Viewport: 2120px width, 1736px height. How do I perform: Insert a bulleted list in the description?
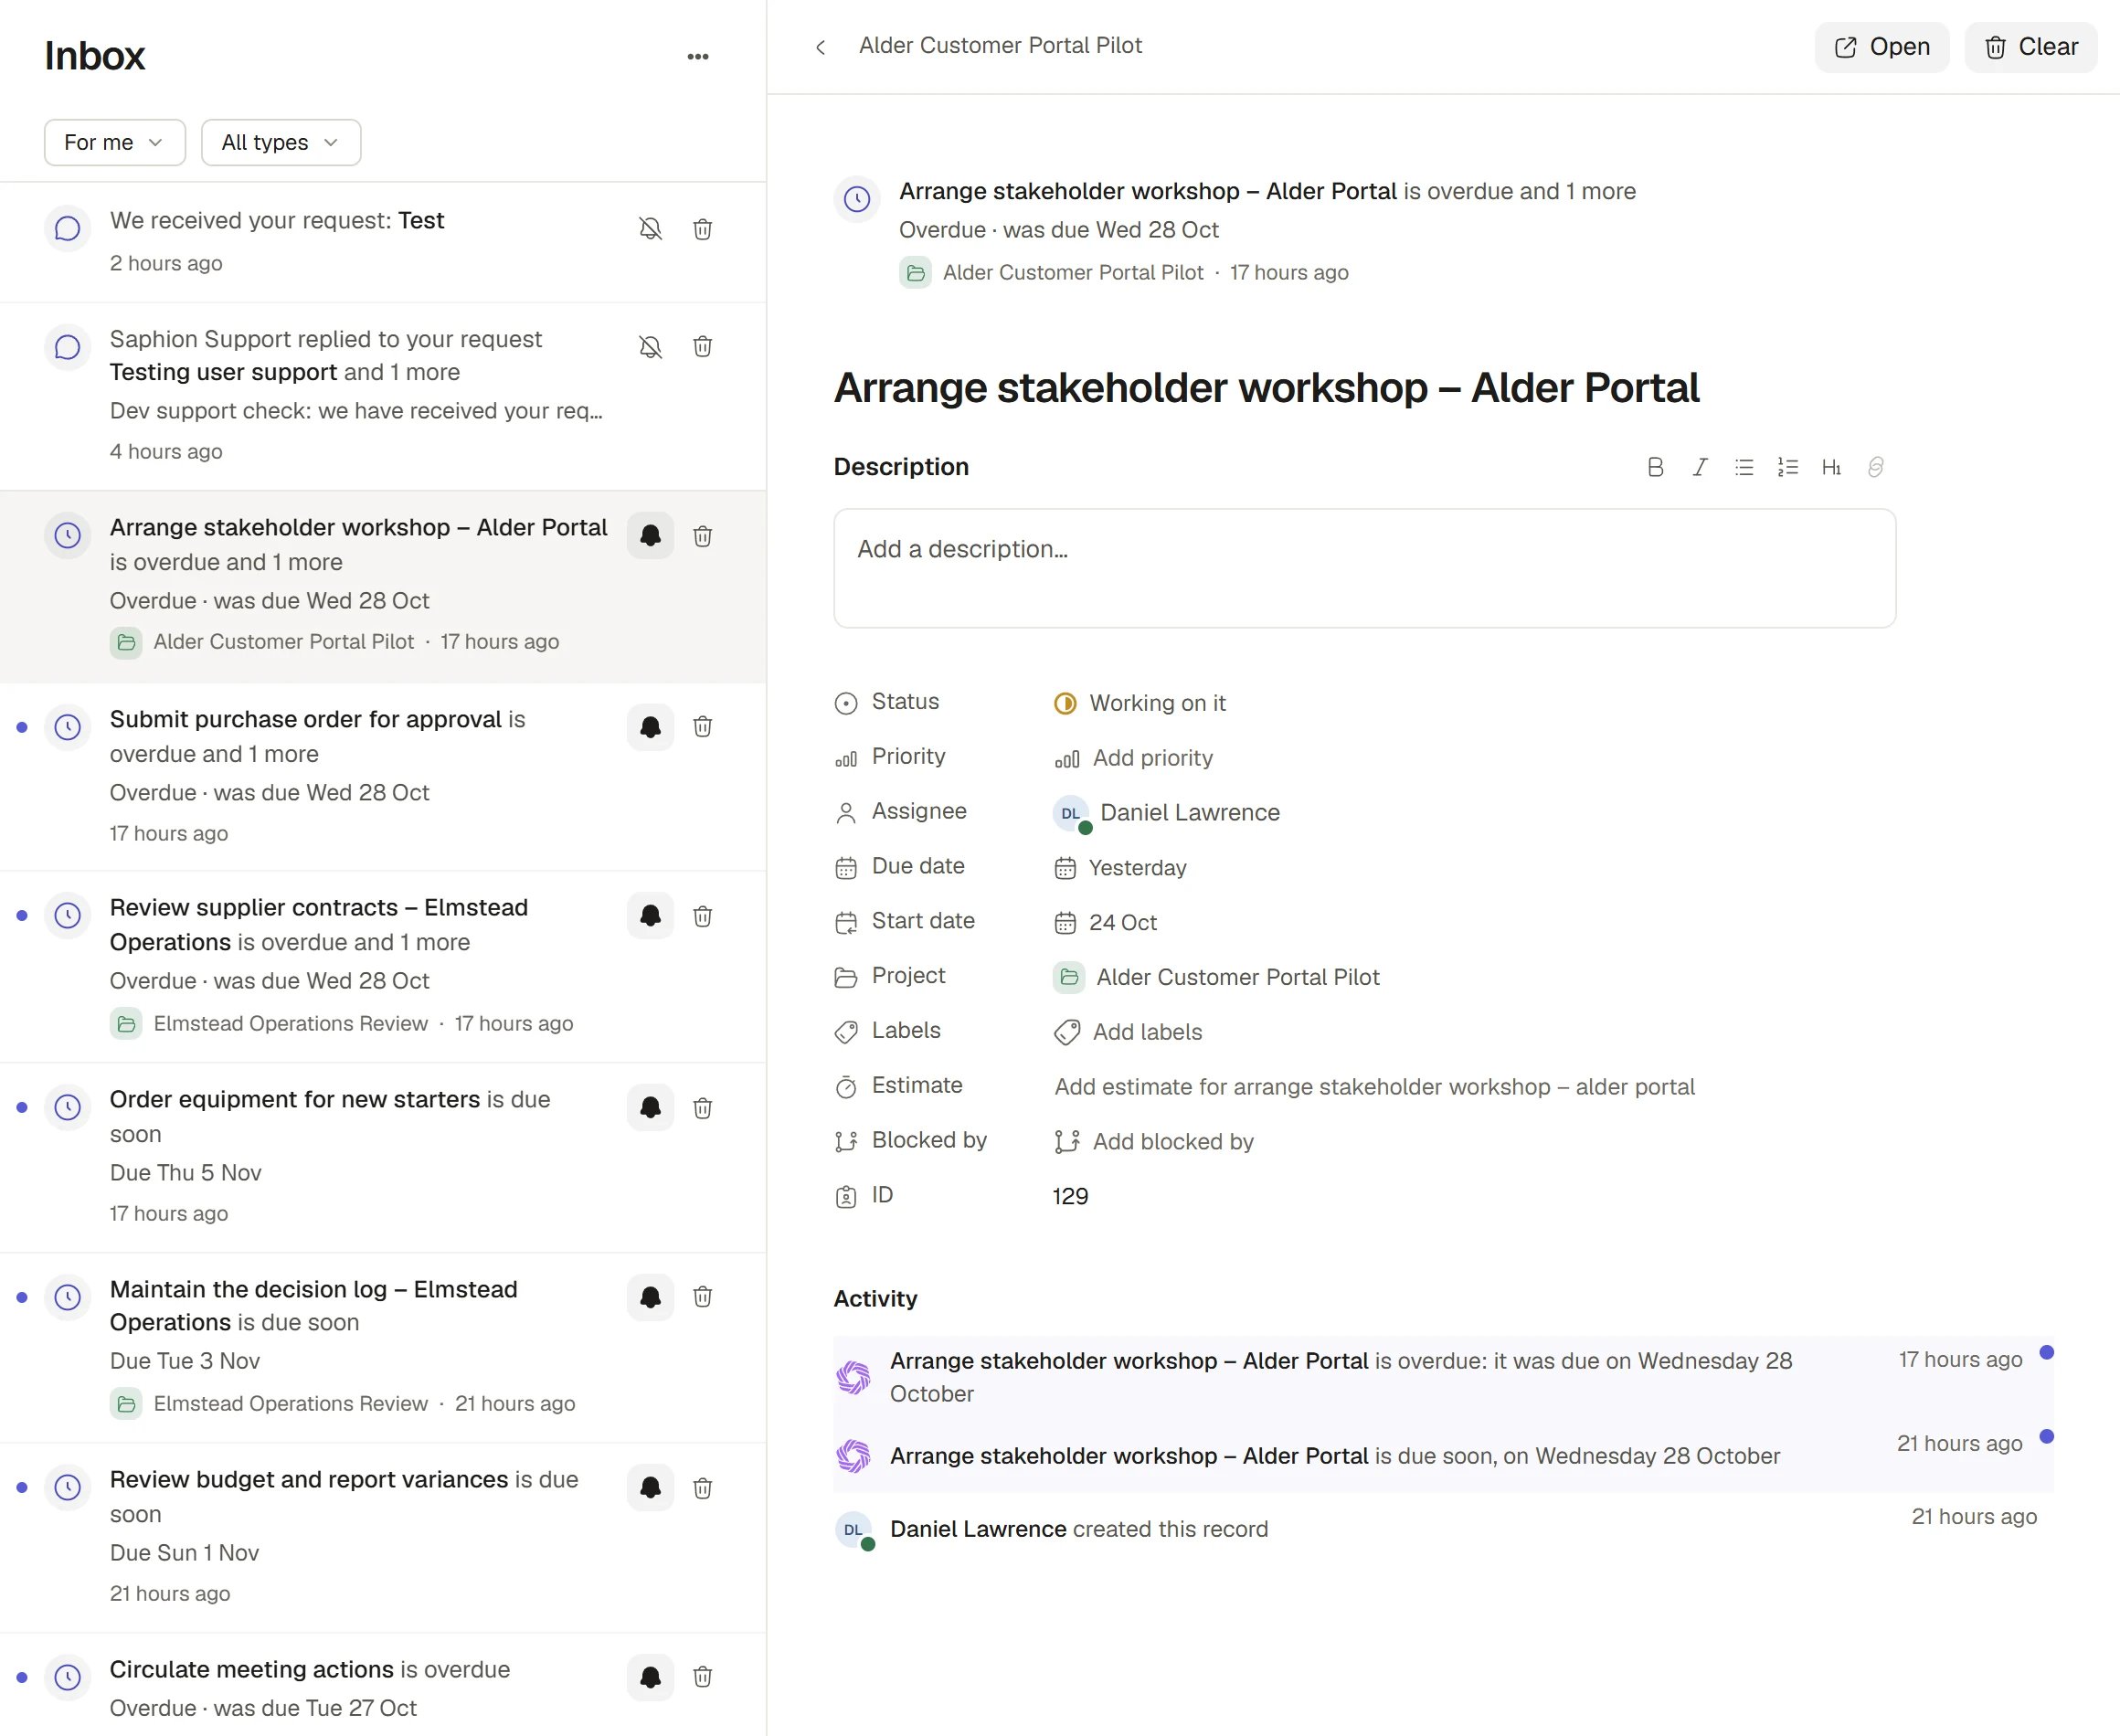[x=1743, y=467]
